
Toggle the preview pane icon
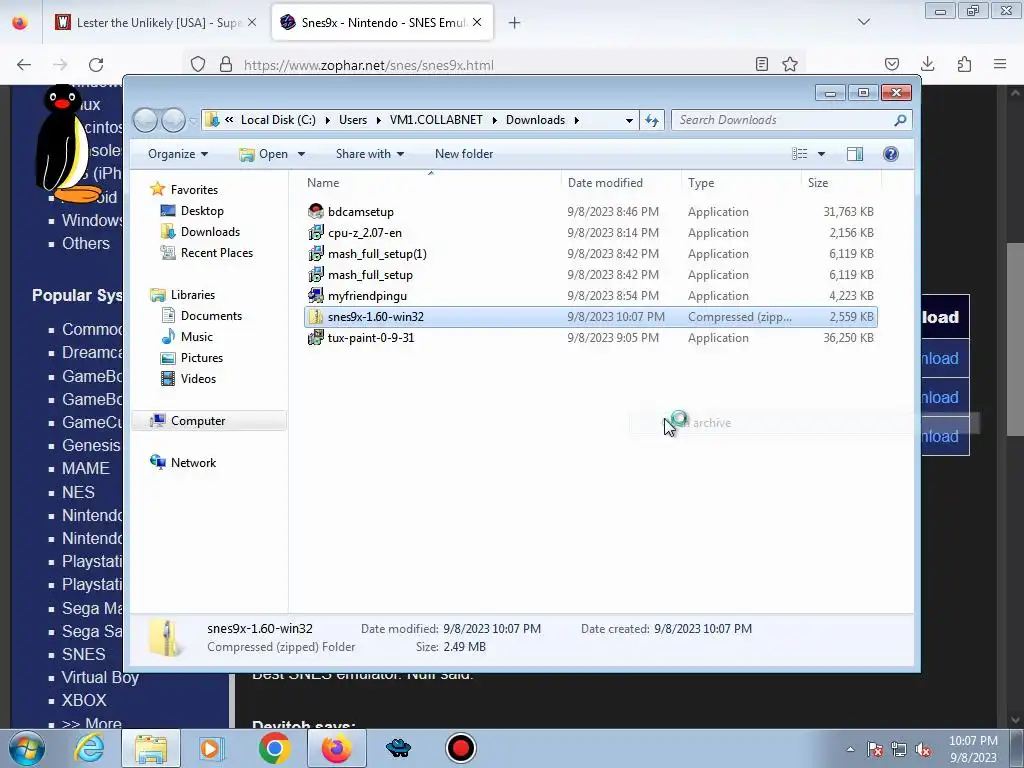coord(855,154)
